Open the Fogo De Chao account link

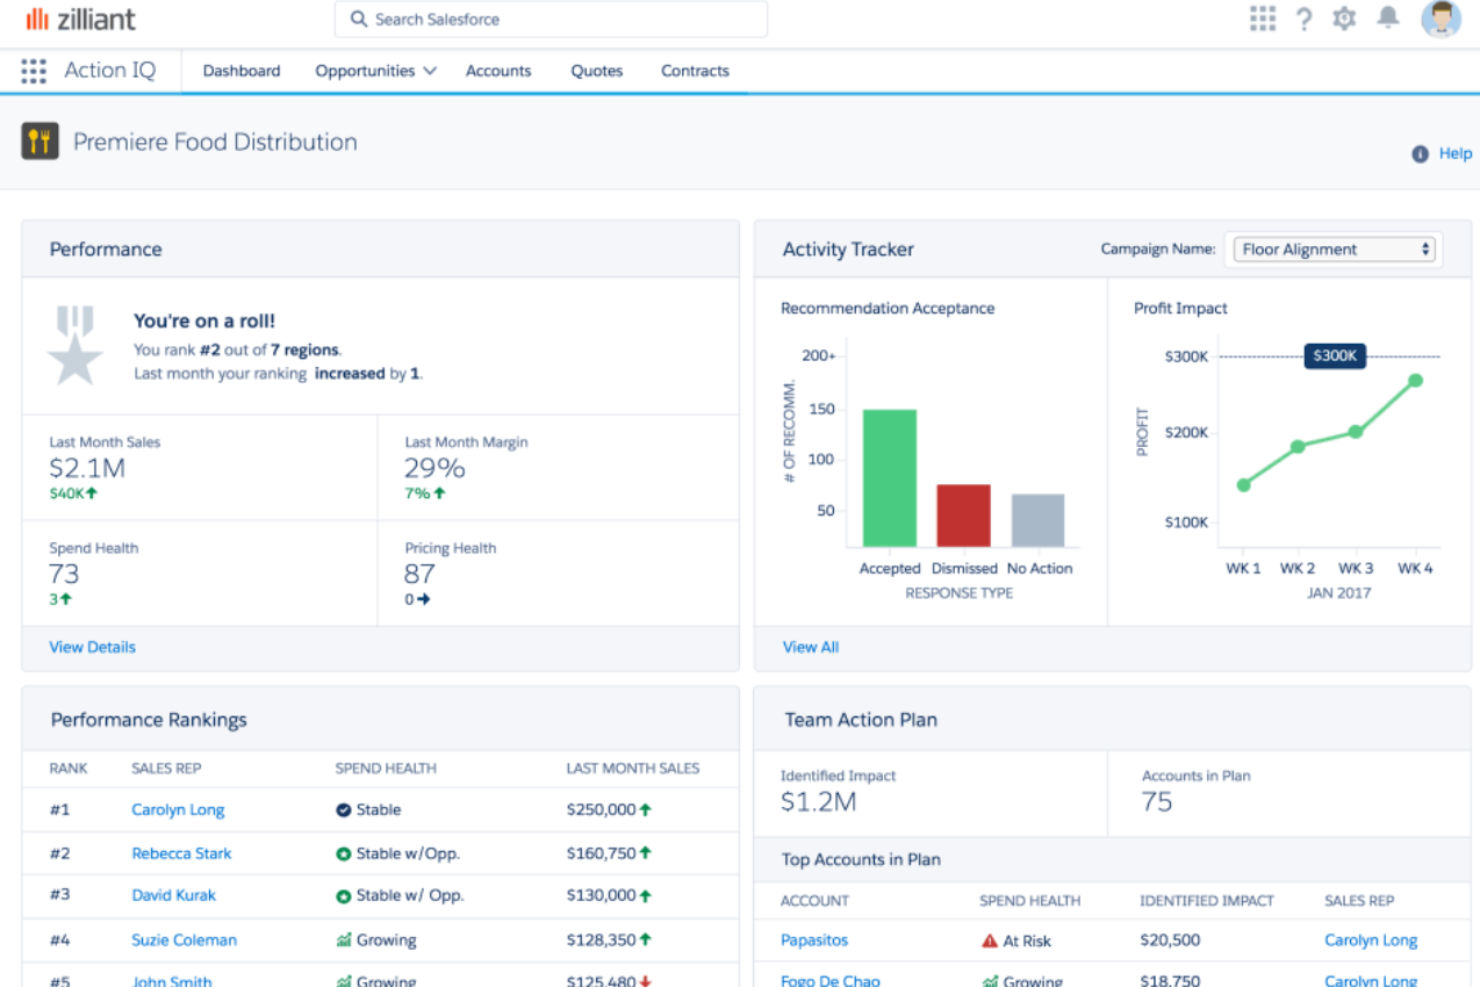830,979
